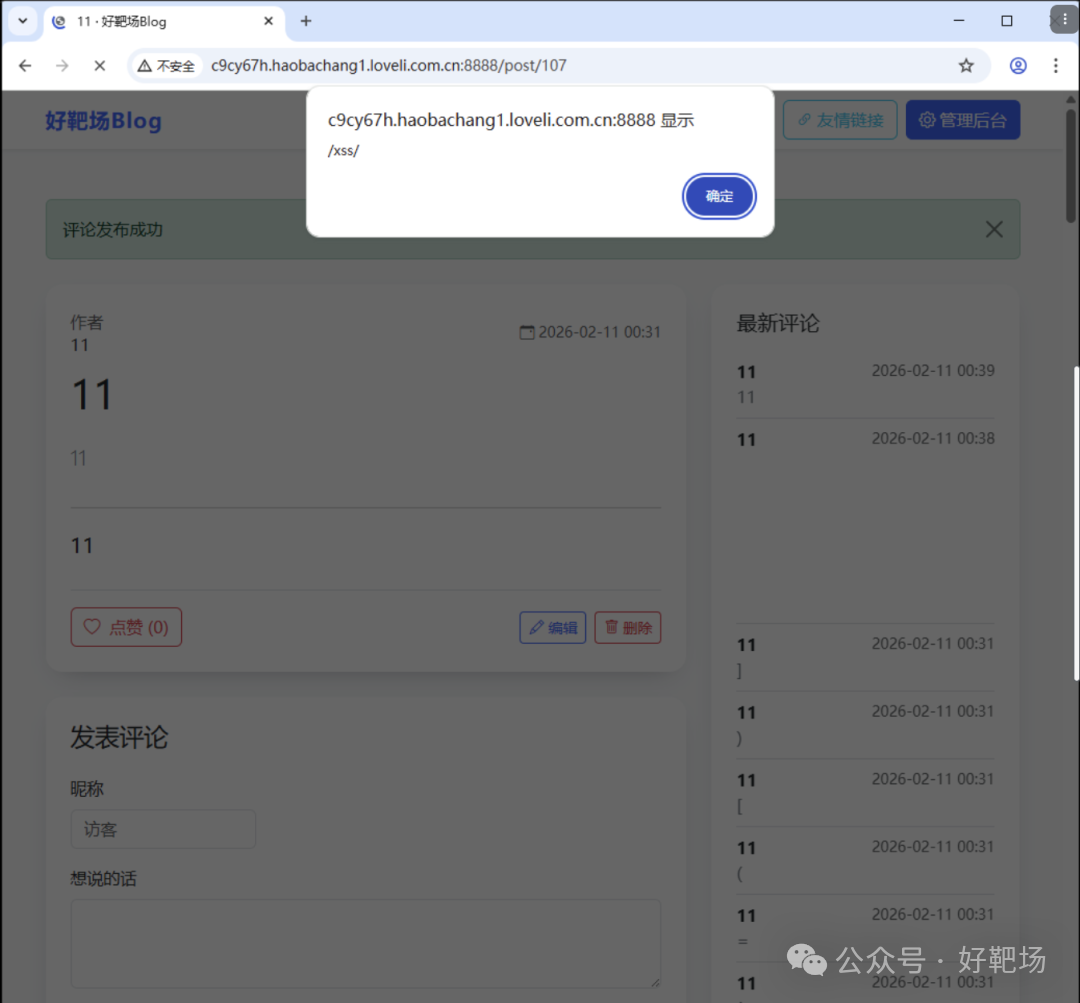Minimize the browser window
The height and width of the screenshot is (1003, 1080).
pos(958,21)
